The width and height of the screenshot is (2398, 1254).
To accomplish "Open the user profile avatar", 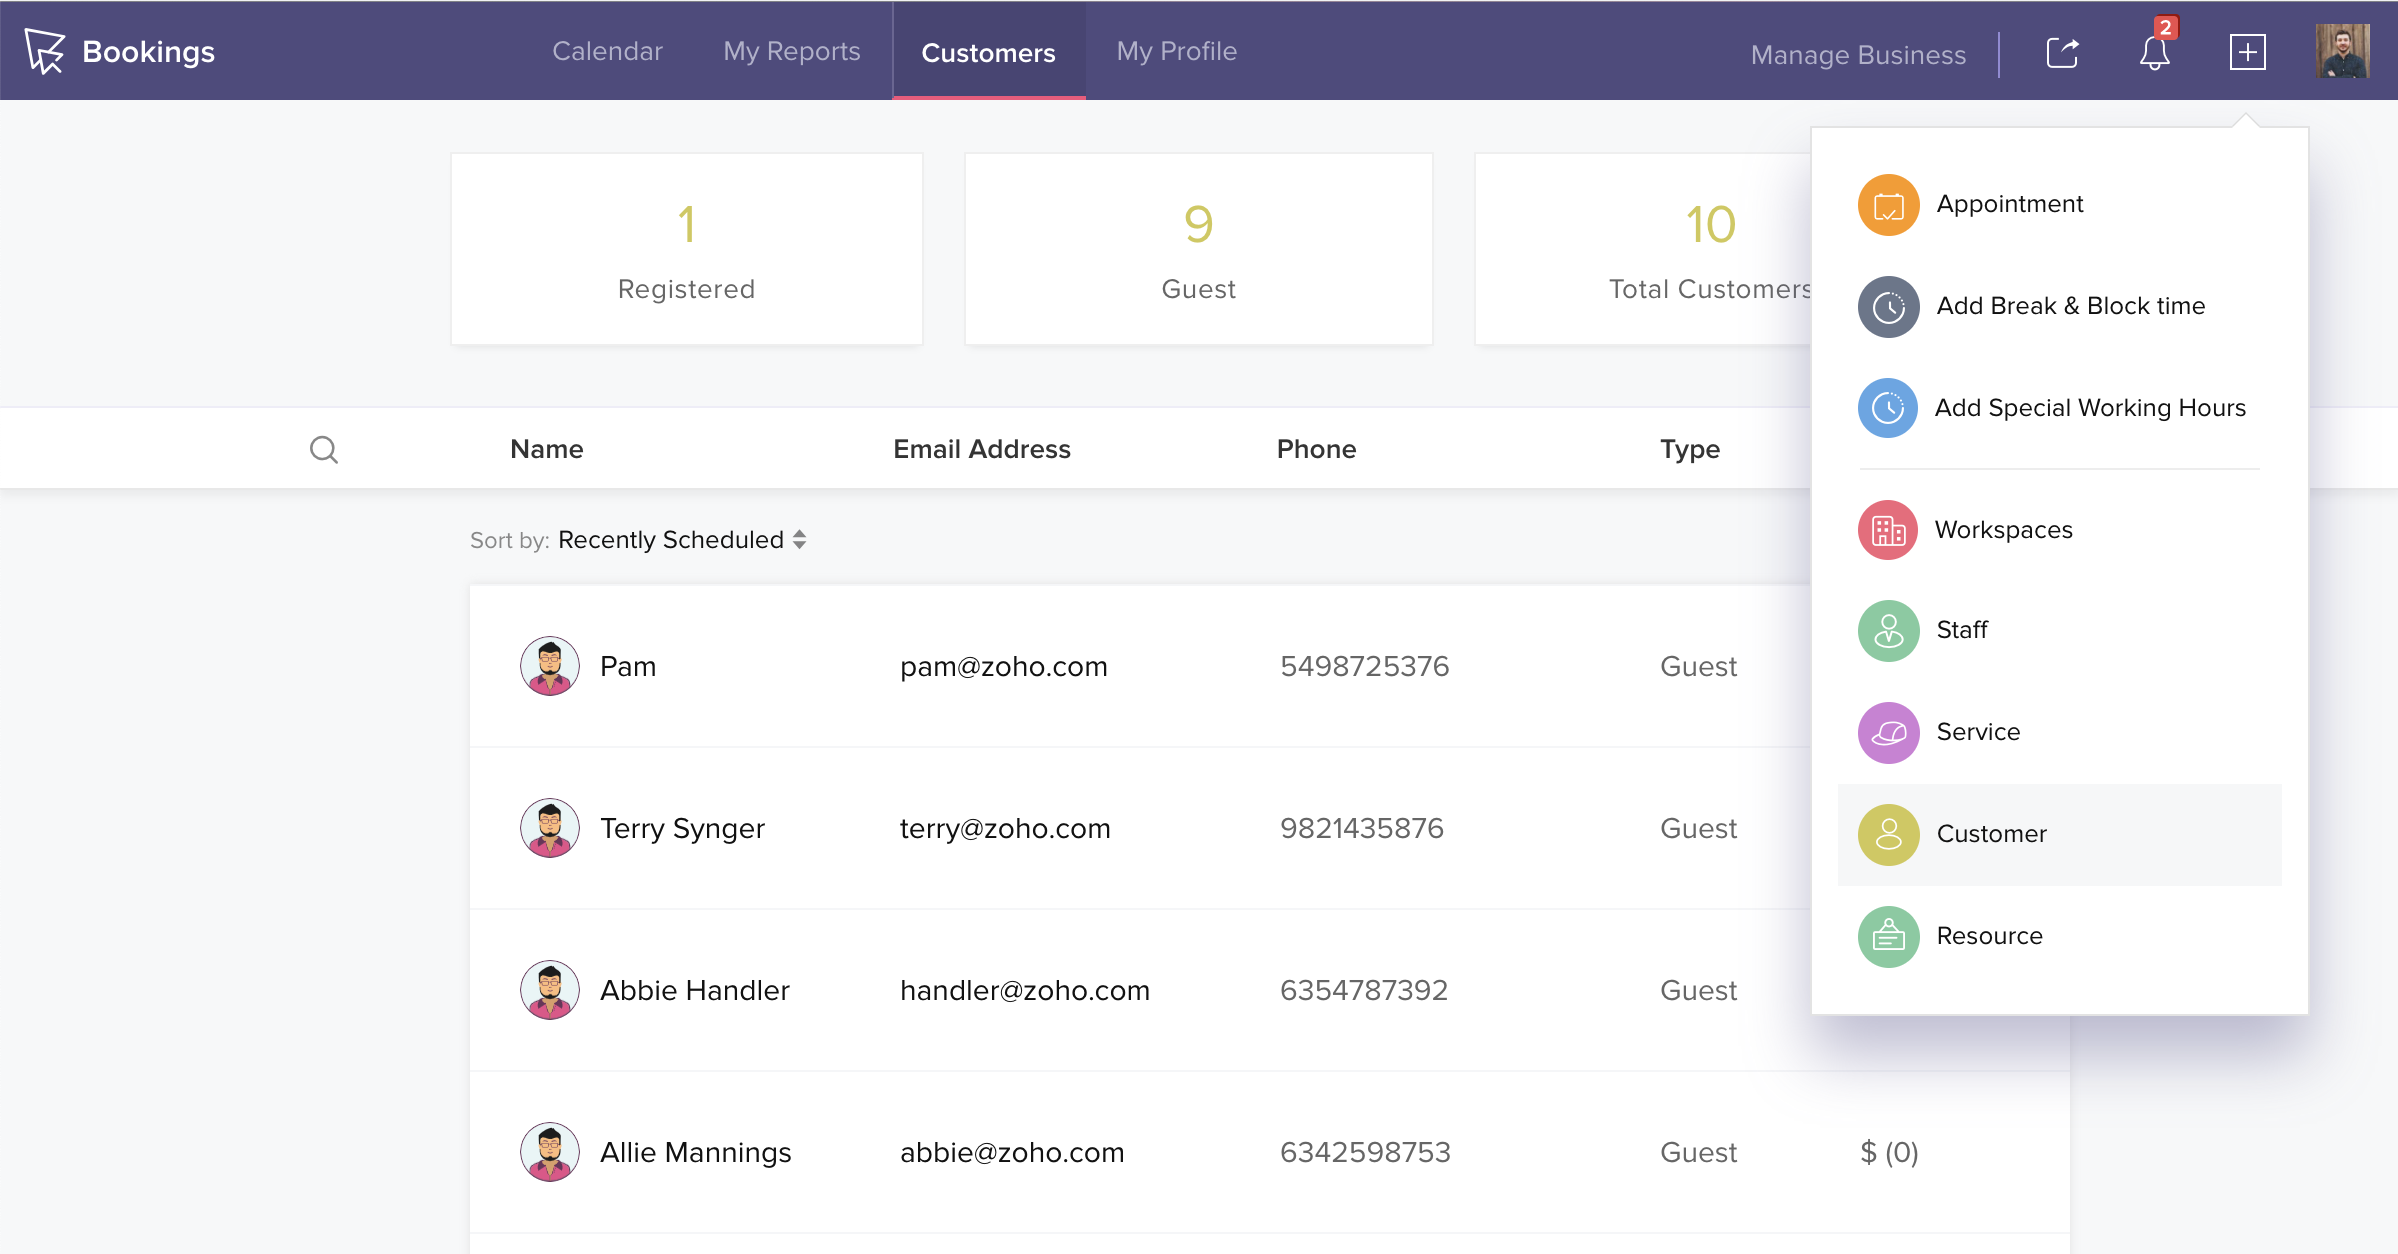I will 2341,52.
